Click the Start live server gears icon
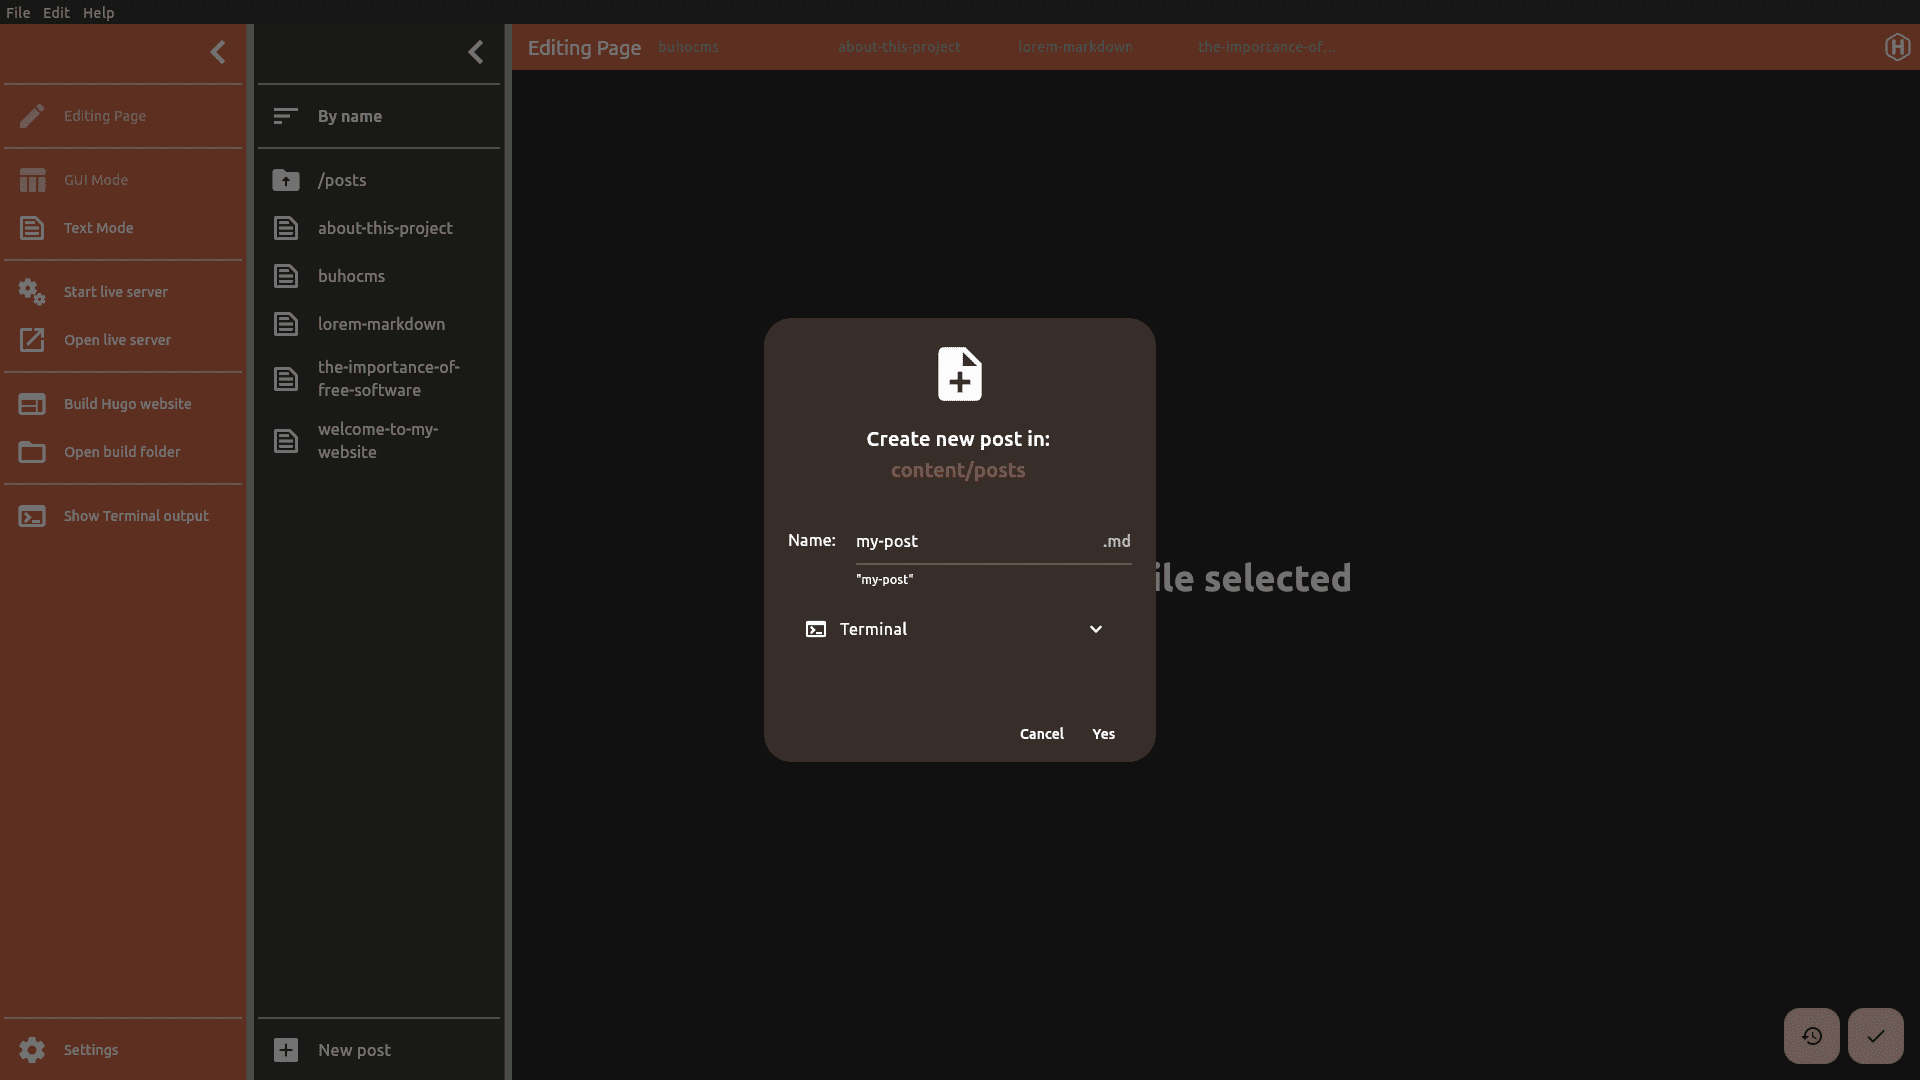Screen dimensions: 1920x1080 pos(32,292)
